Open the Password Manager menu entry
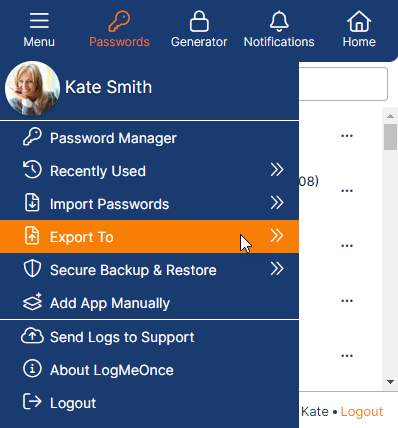The height and width of the screenshot is (428, 398). point(149,138)
